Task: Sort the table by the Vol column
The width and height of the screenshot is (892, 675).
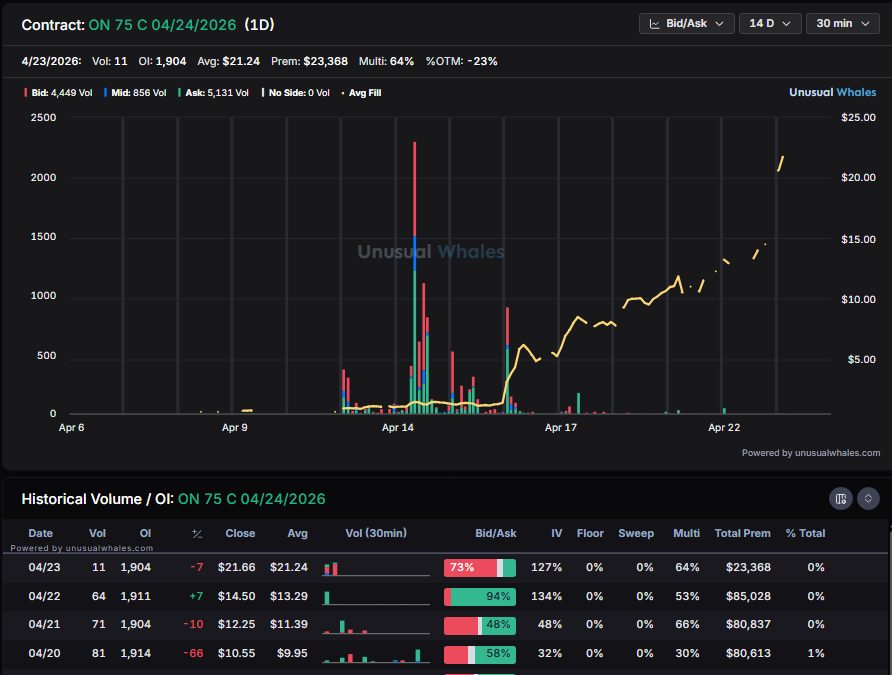Action: (96, 533)
